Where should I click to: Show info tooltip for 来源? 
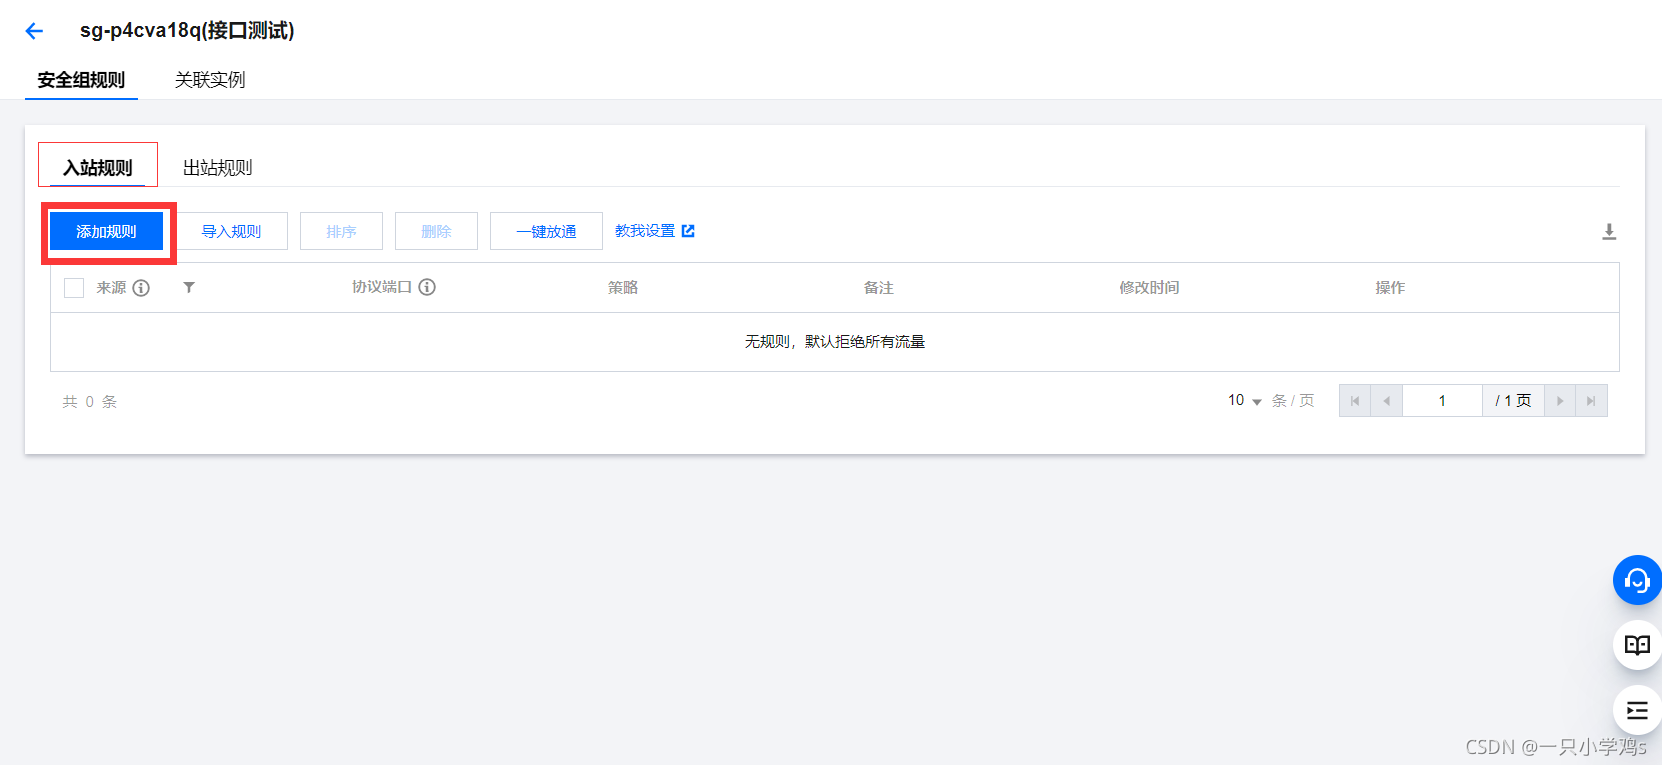(x=141, y=288)
